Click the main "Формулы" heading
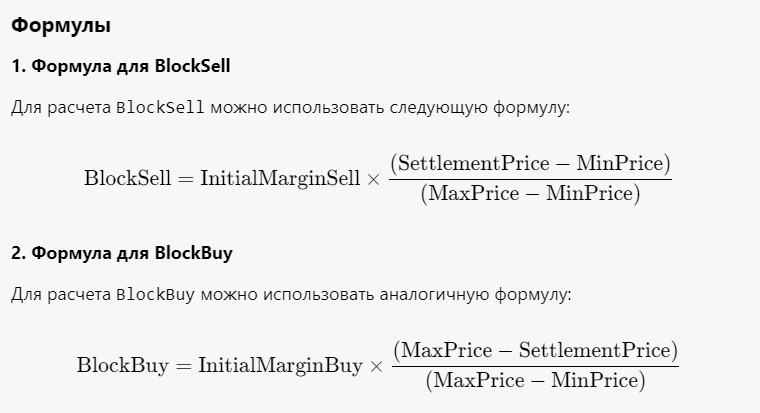Screen dimensions: 760x413 [x=61, y=26]
